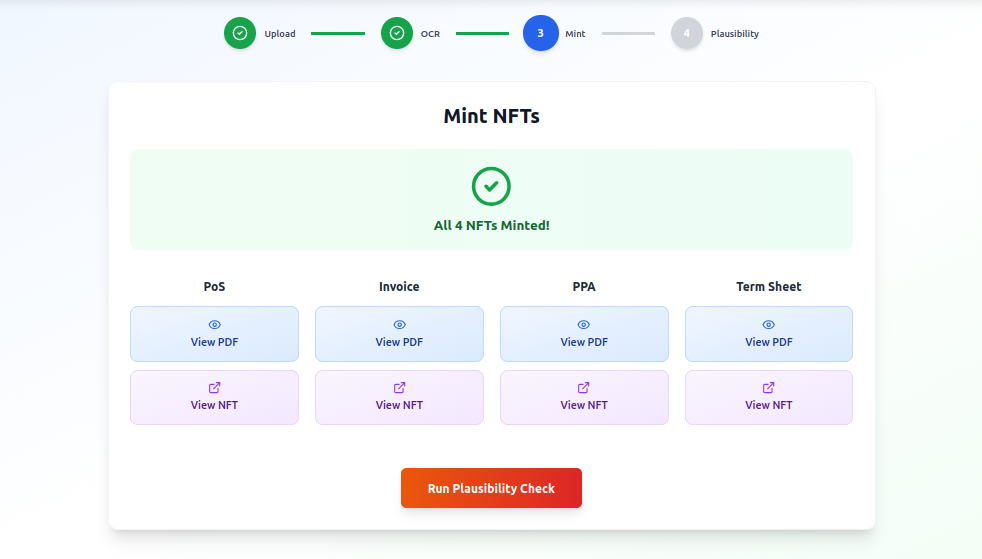Click the eye icon under Invoice
Image resolution: width=982 pixels, height=559 pixels.
pyautogui.click(x=399, y=325)
